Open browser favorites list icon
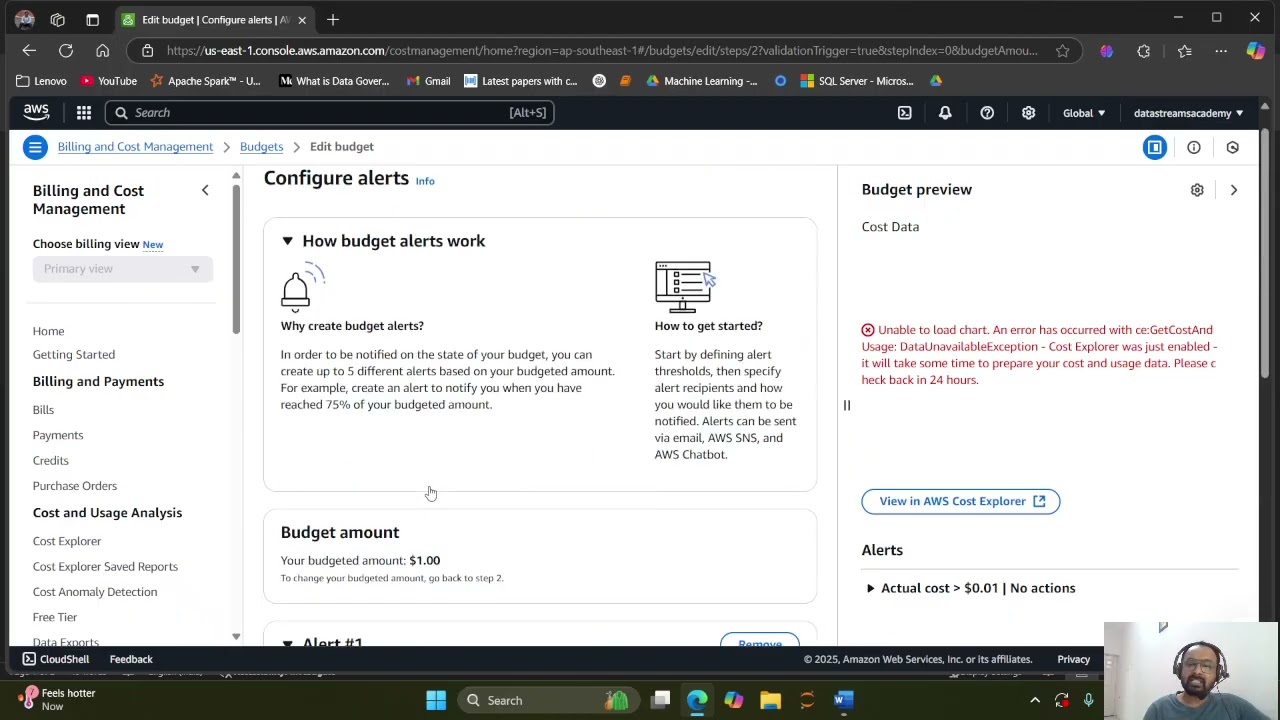The width and height of the screenshot is (1280, 720). [x=1185, y=51]
